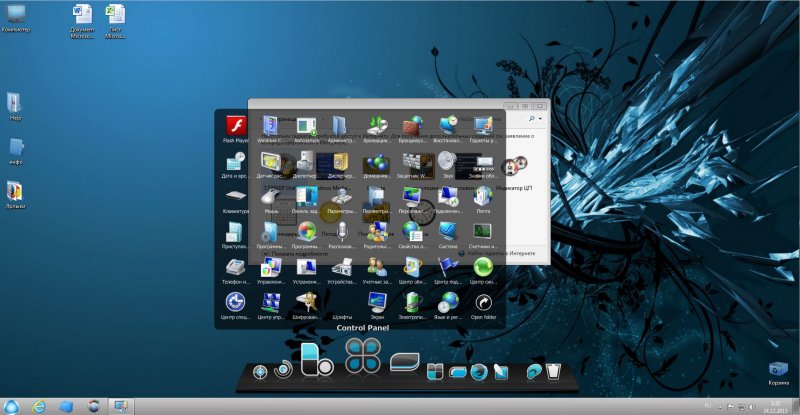
Task: Open Программы по умолчанию Windows-logo icon
Action: click(306, 232)
